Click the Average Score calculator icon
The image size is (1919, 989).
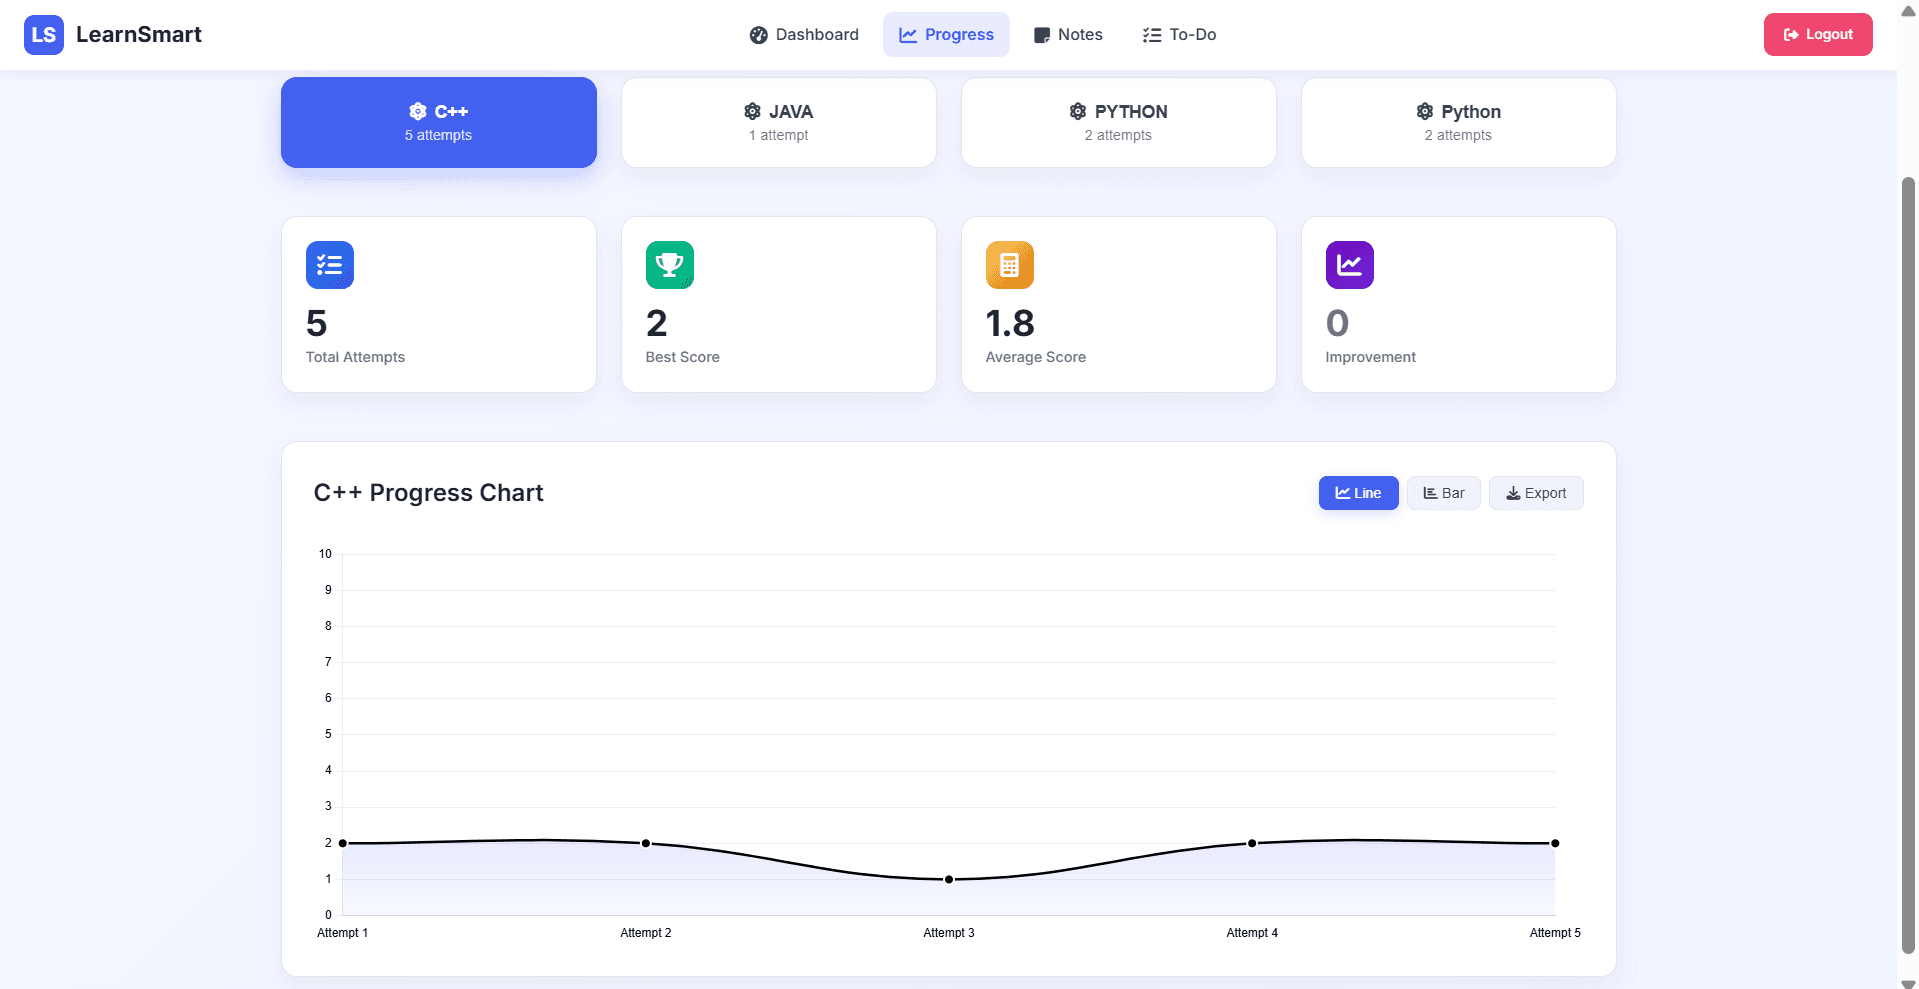[x=1010, y=265]
